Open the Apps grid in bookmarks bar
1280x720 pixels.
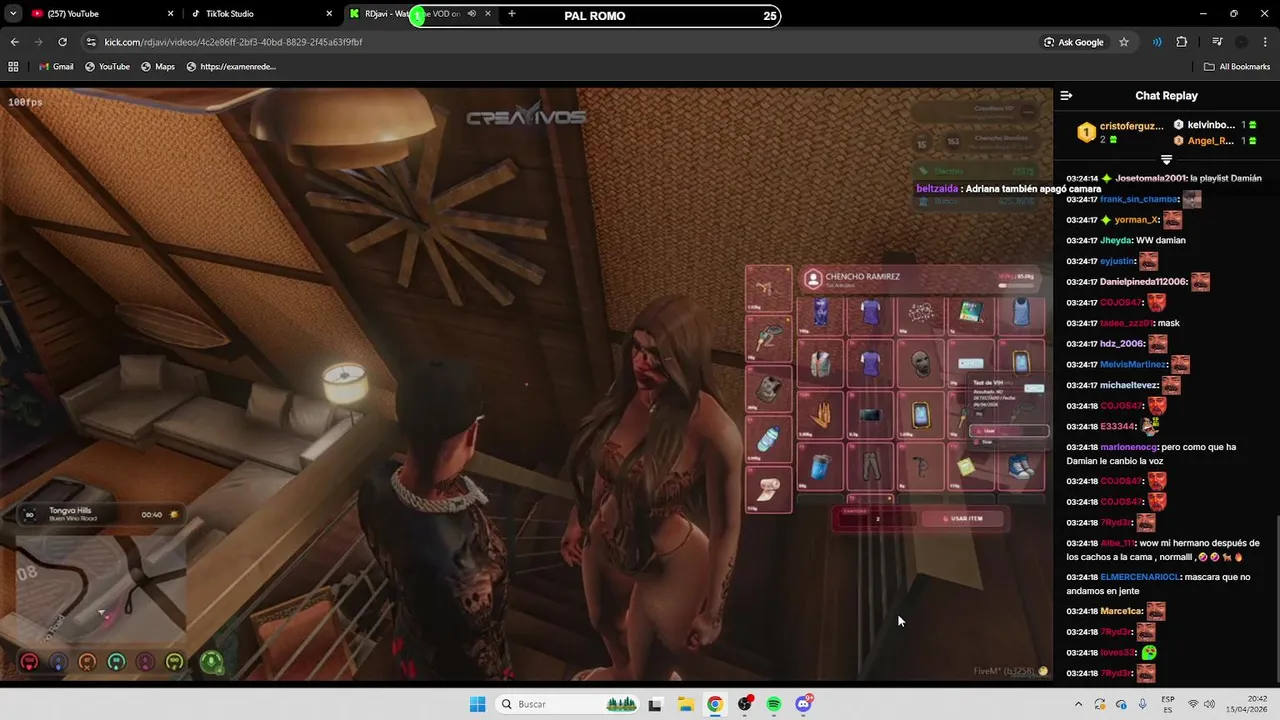[13, 67]
